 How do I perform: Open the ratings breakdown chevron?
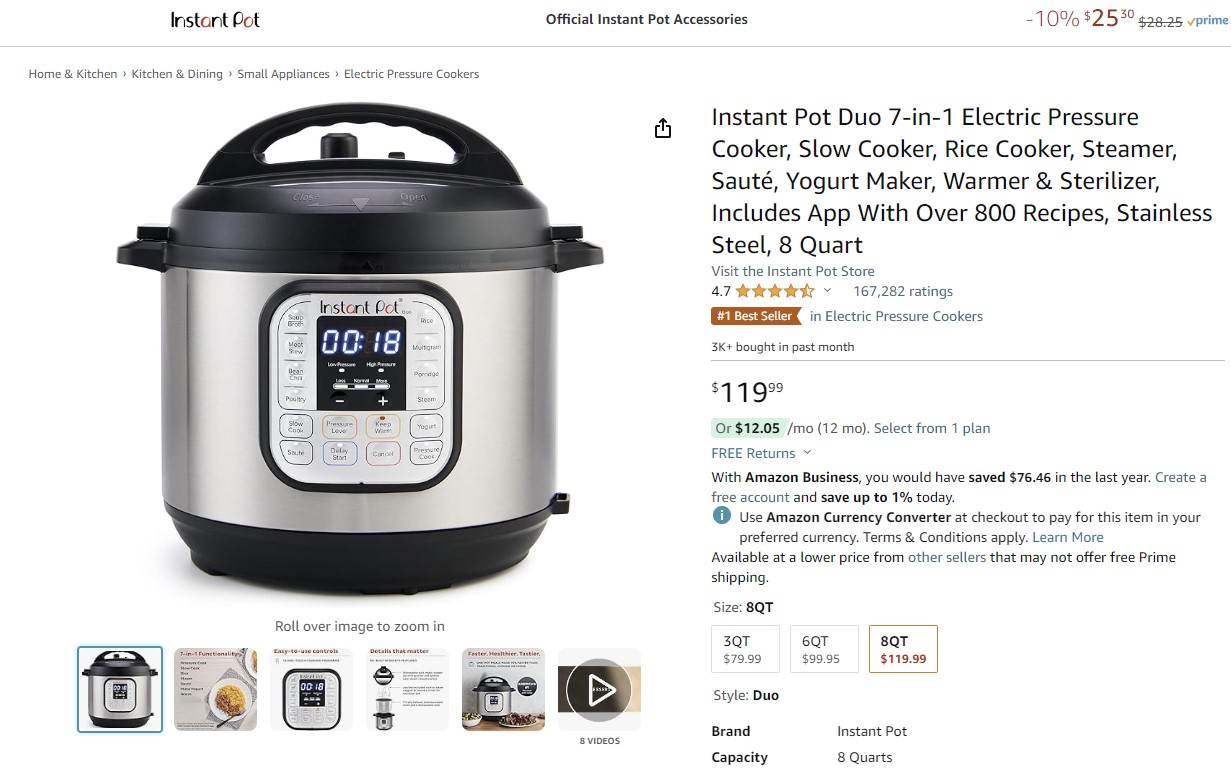(827, 291)
